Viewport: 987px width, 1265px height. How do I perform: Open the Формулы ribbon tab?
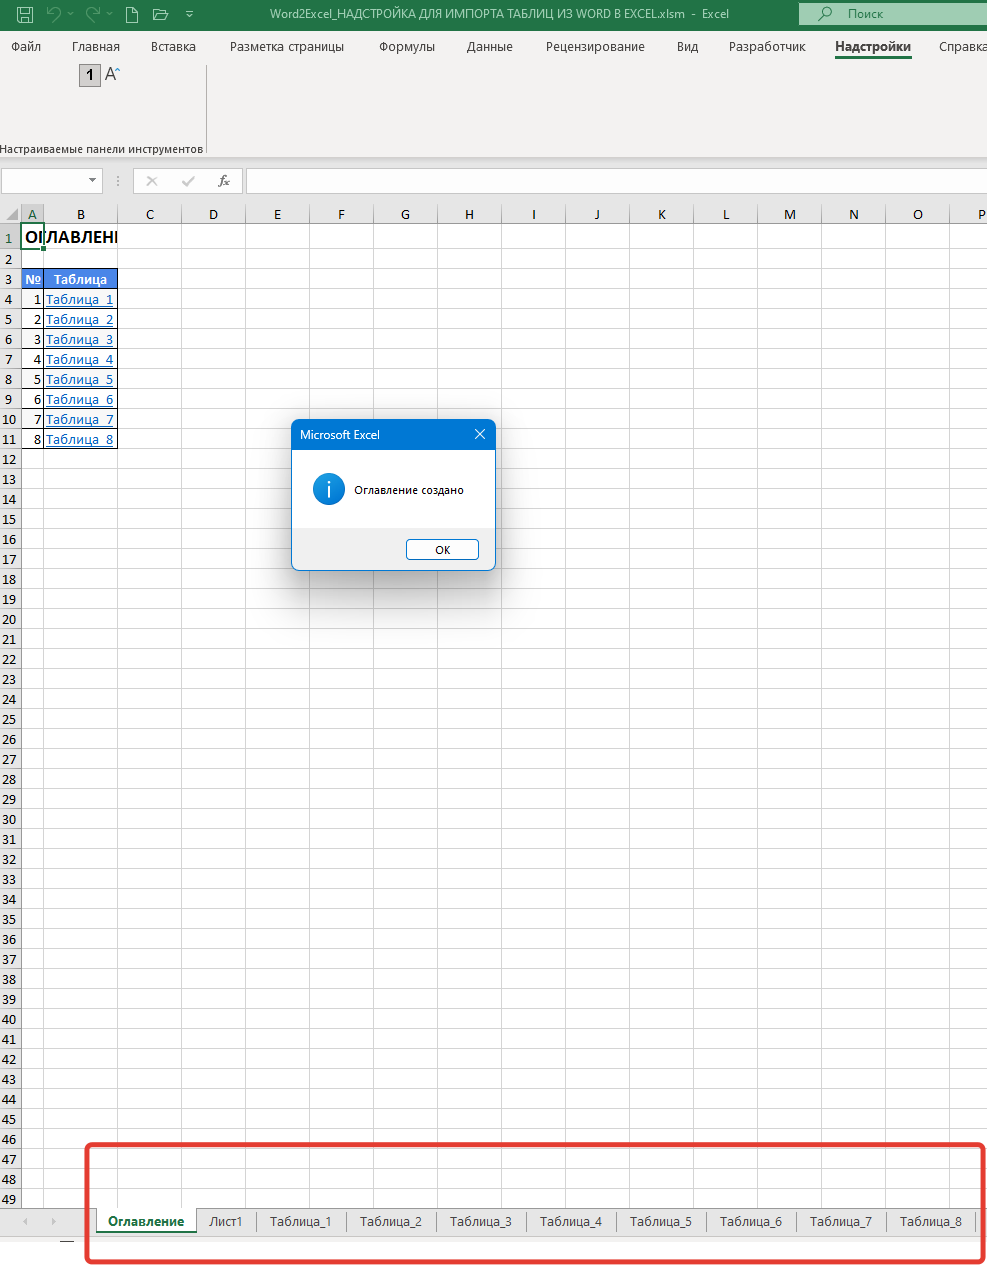406,47
